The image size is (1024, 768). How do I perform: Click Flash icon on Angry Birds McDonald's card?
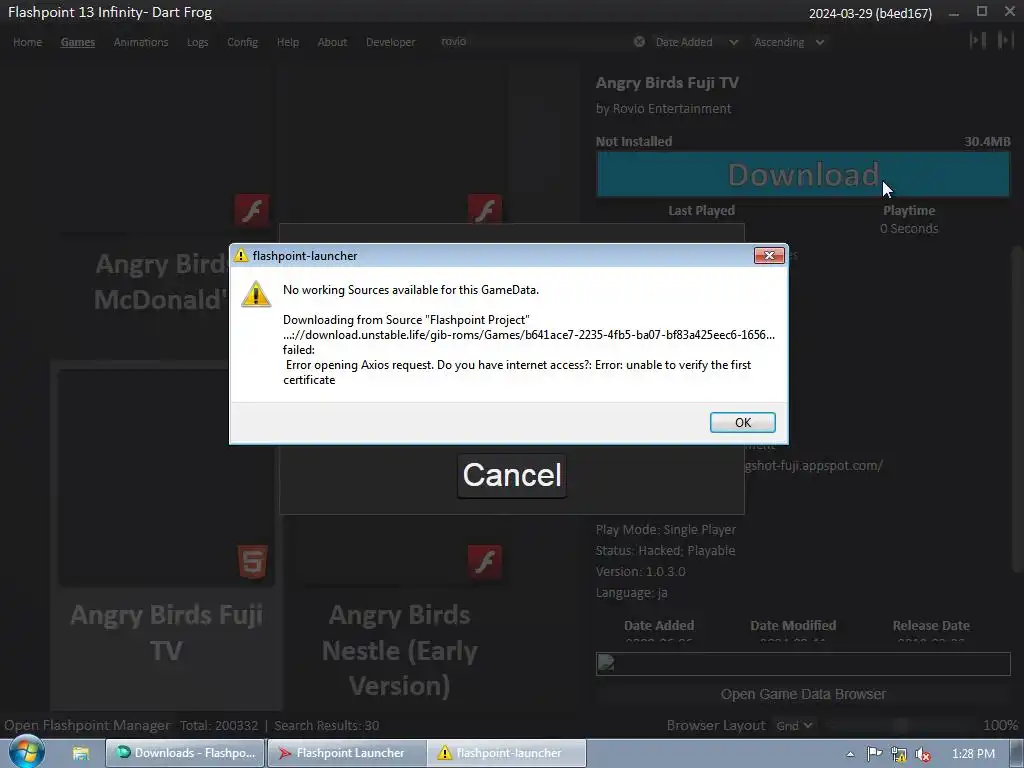251,210
